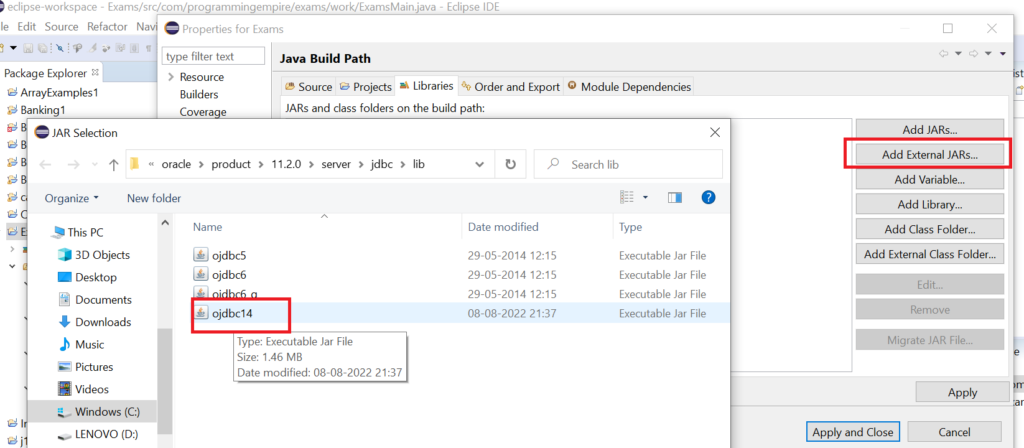Create a New folder
The width and height of the screenshot is (1024, 448).
154,198
